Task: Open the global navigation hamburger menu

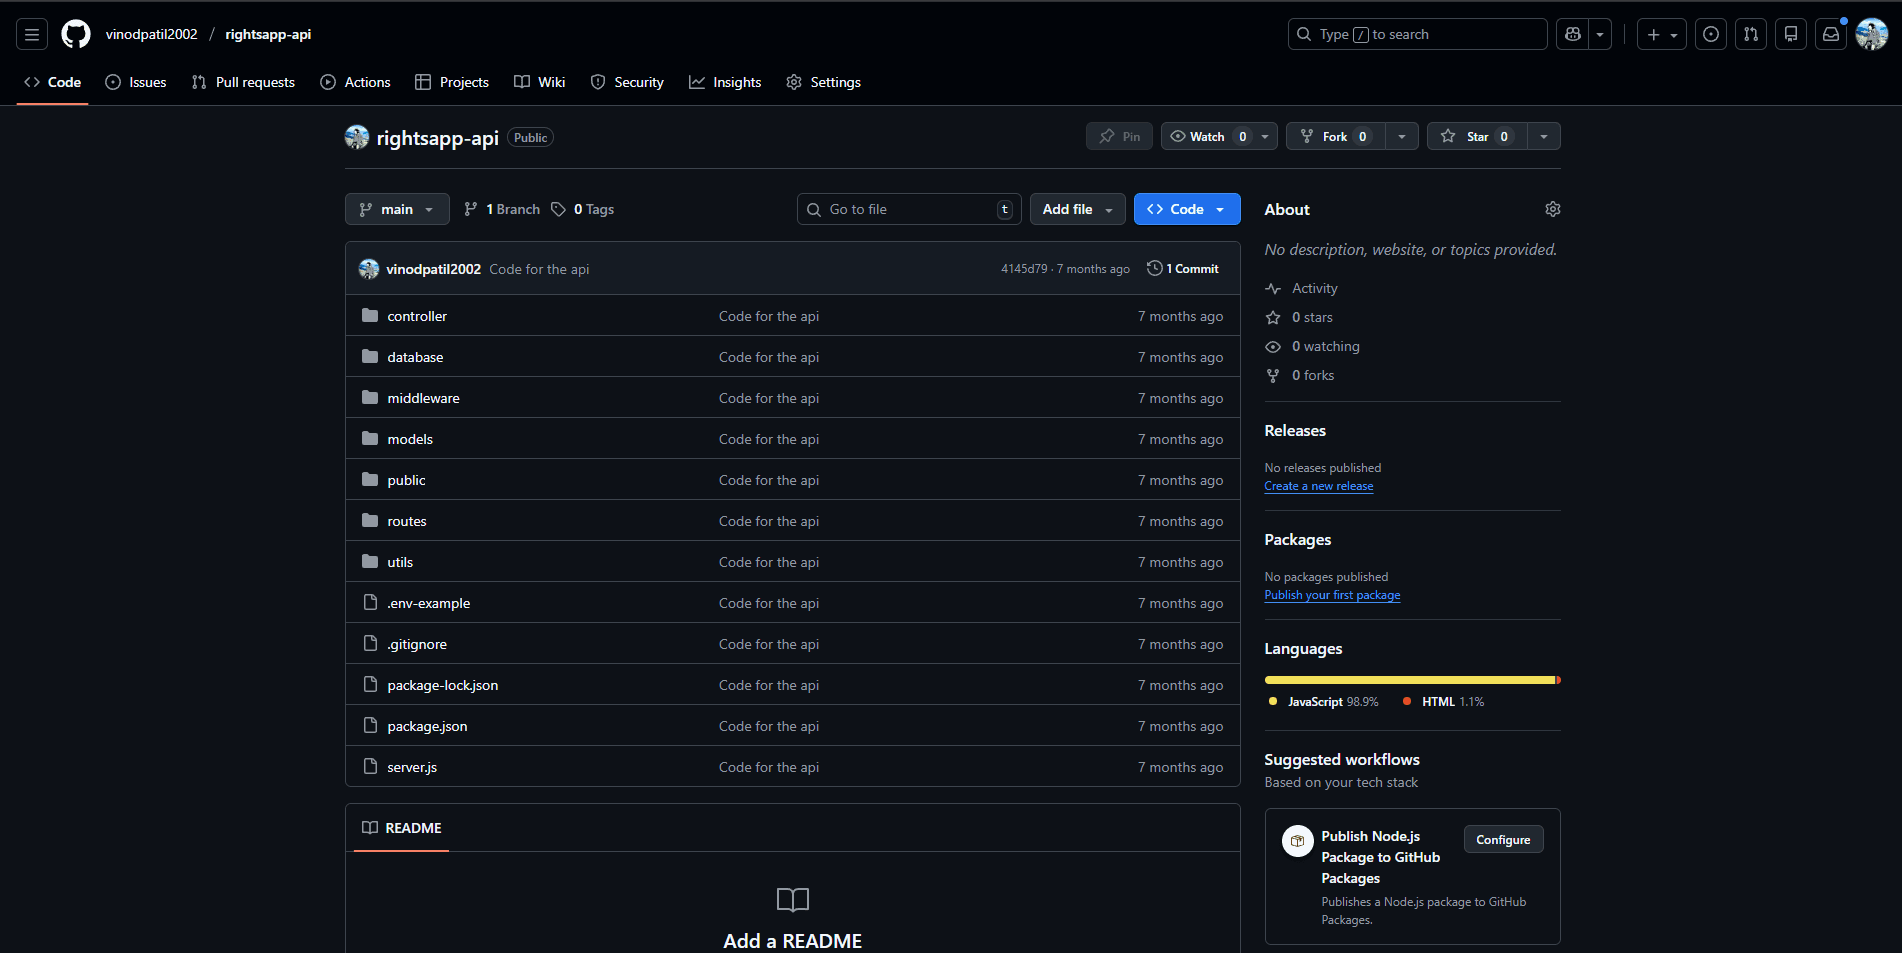Action: click(x=31, y=33)
